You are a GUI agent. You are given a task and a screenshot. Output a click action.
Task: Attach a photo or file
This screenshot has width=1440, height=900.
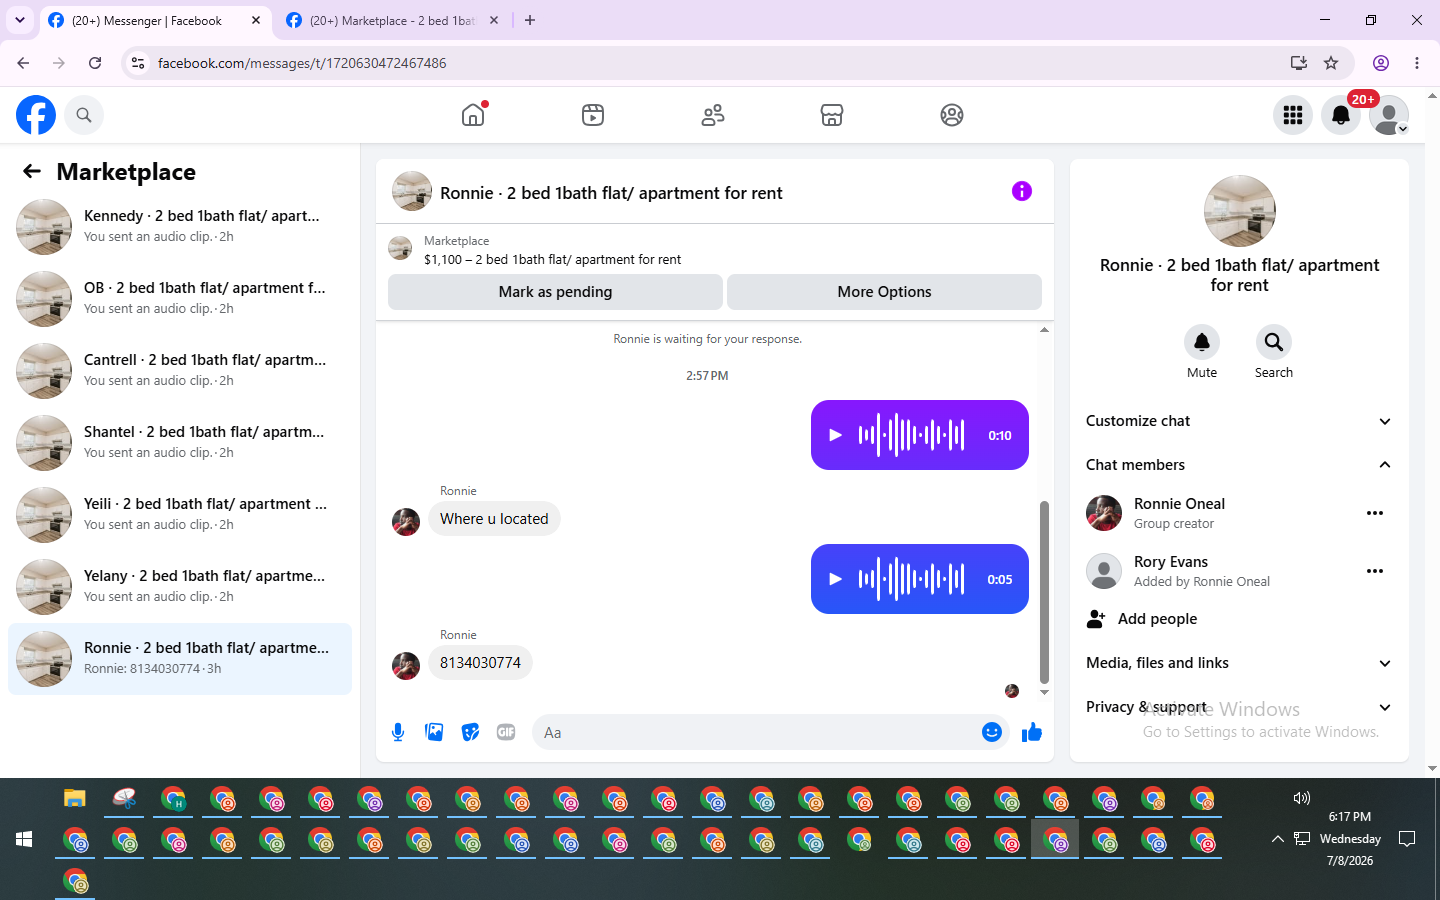click(434, 732)
